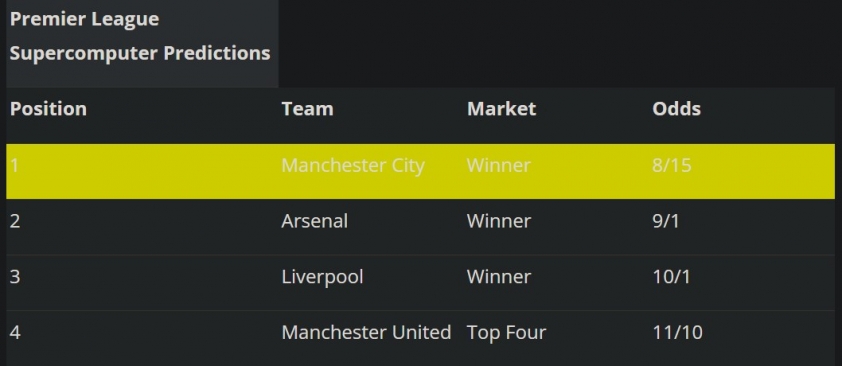Click the Winner market in highlighted row
This screenshot has height=366, width=842.
coord(499,165)
